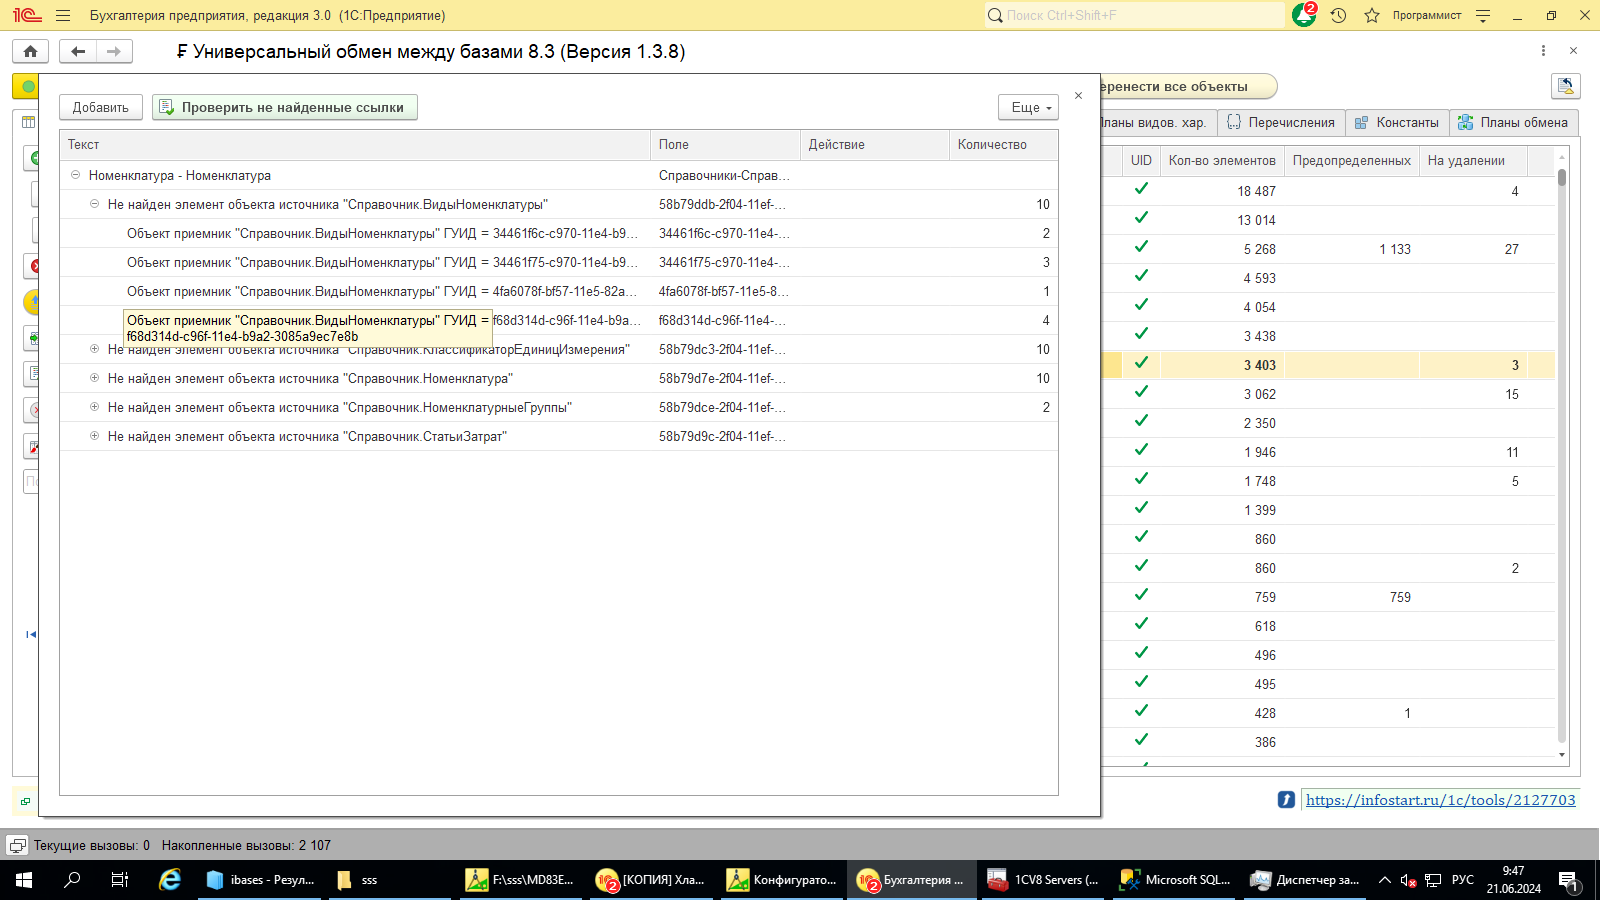Viewport: 1600px width, 900px height.
Task: Switch to 1CV8 Servers taskbar window
Action: pyautogui.click(x=1044, y=880)
